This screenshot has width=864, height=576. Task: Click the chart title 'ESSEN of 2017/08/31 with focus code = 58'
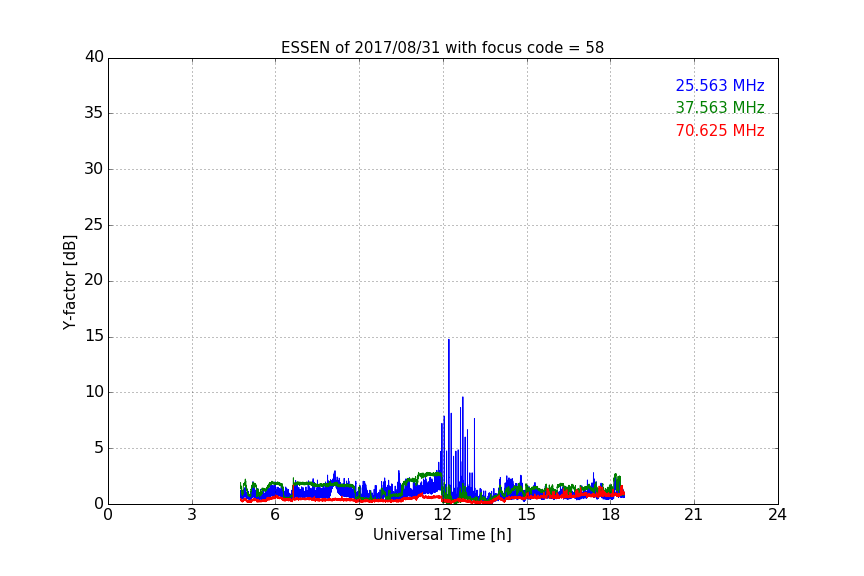[x=442, y=48]
